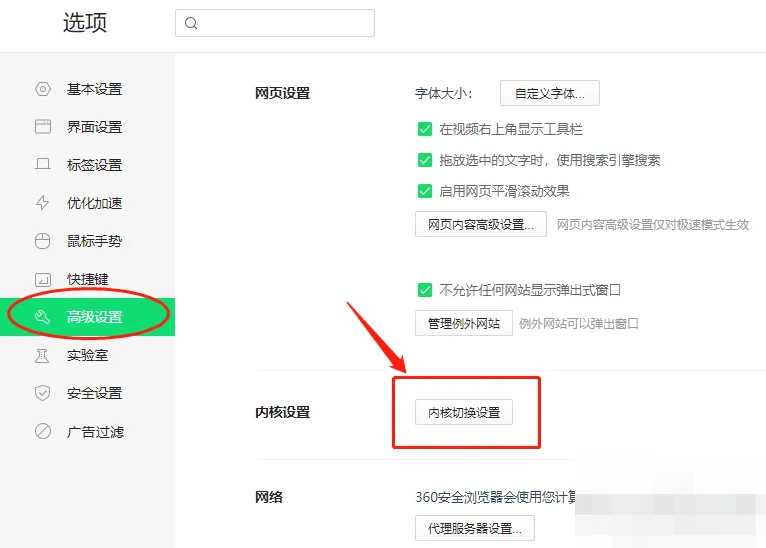The image size is (766, 548).
Task: Click the 选项 page title
Action: pyautogui.click(x=85, y=23)
